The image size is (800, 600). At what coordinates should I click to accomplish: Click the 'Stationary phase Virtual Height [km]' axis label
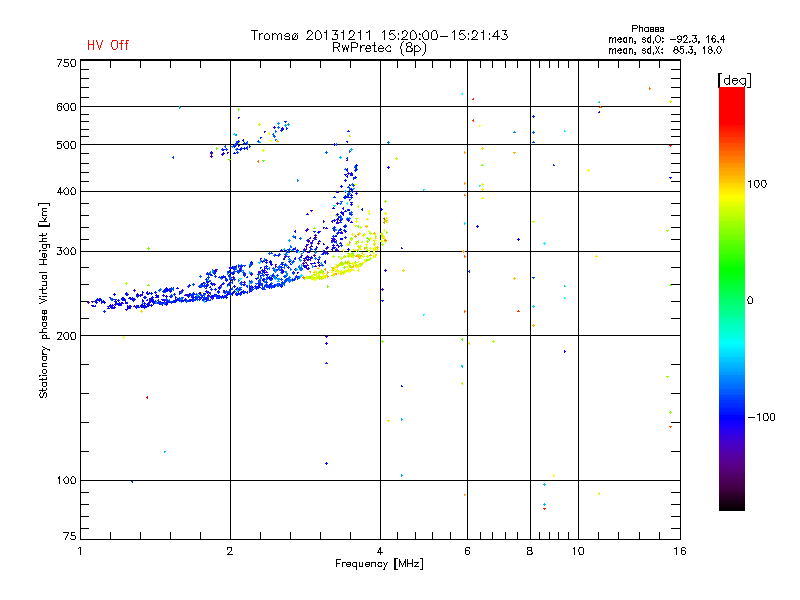43,300
